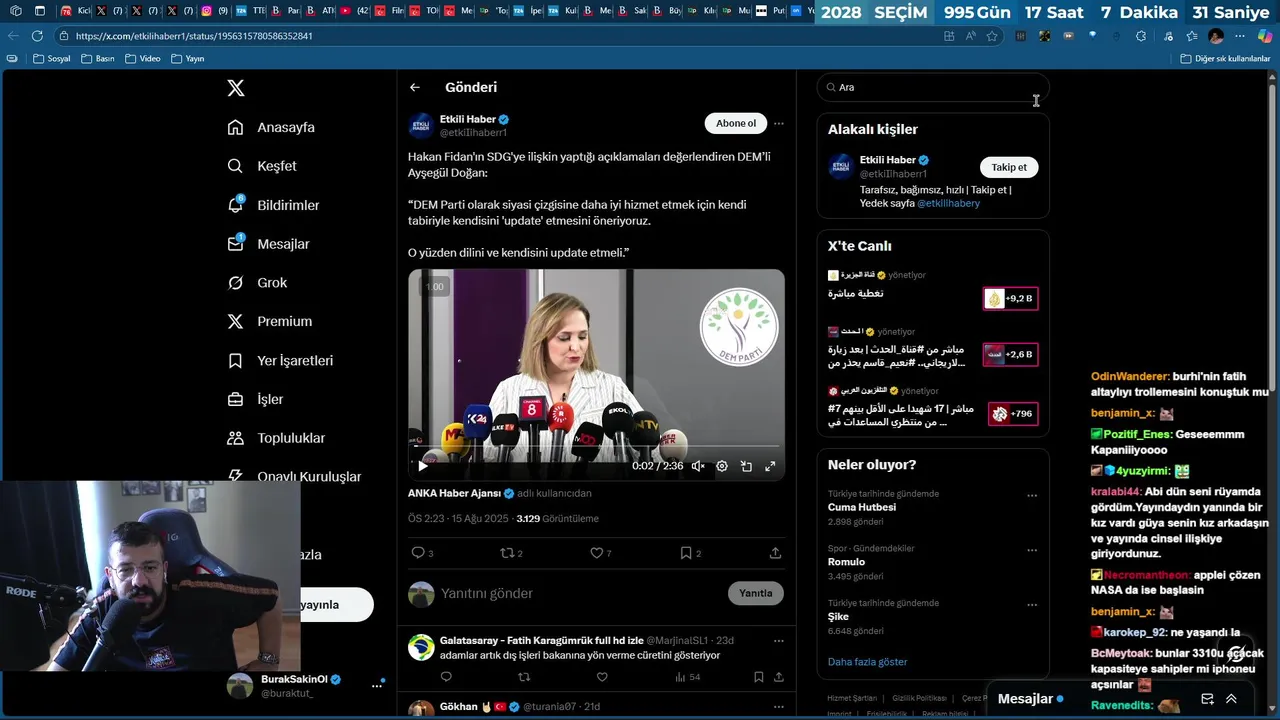Open Sosyal bookmarks folder
Viewport: 1280px width, 720px height.
click(52, 59)
